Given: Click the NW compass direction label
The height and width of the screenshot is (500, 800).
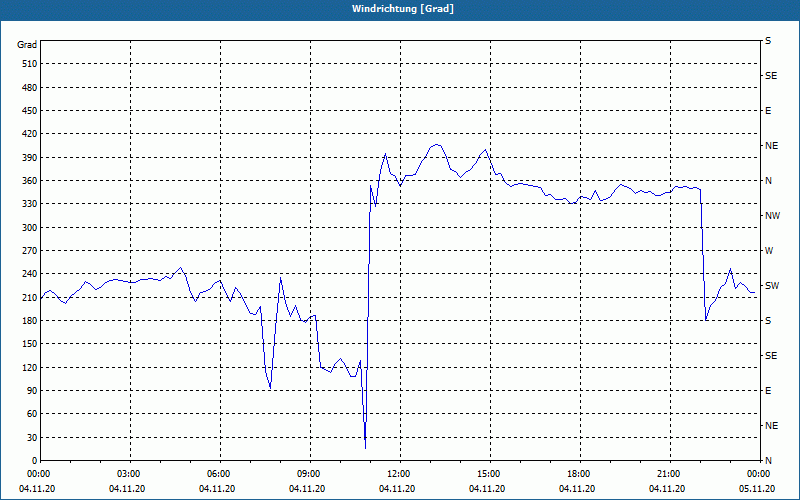Looking at the screenshot, I should 773,216.
